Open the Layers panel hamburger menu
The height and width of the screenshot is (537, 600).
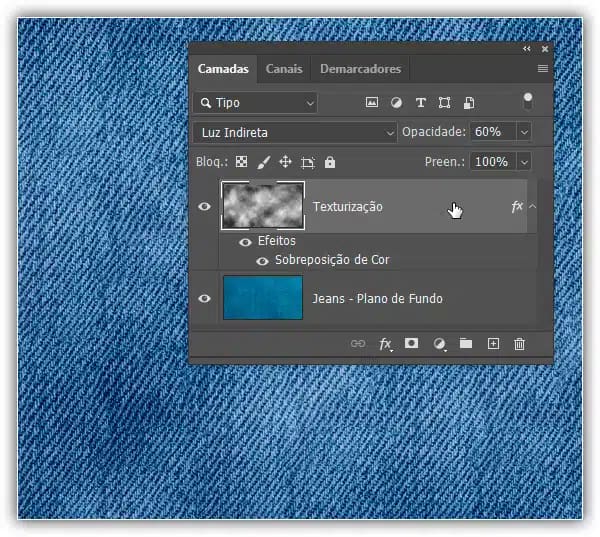(x=543, y=69)
